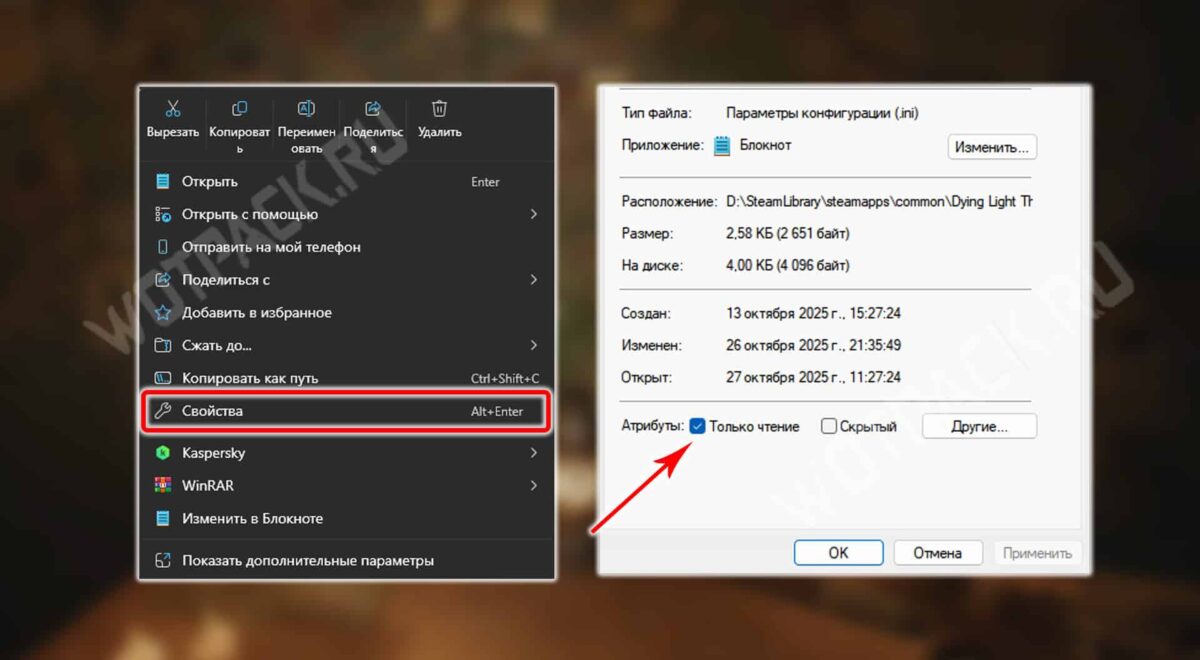Click the Share (Поделиться) icon in top row
The height and width of the screenshot is (660, 1200).
pos(373,109)
